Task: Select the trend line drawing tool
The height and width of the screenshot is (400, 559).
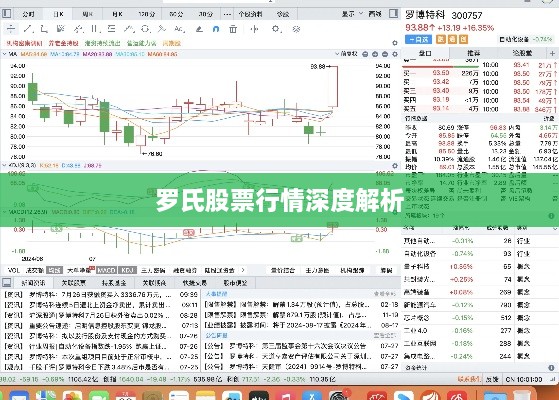Action: click(27, 29)
